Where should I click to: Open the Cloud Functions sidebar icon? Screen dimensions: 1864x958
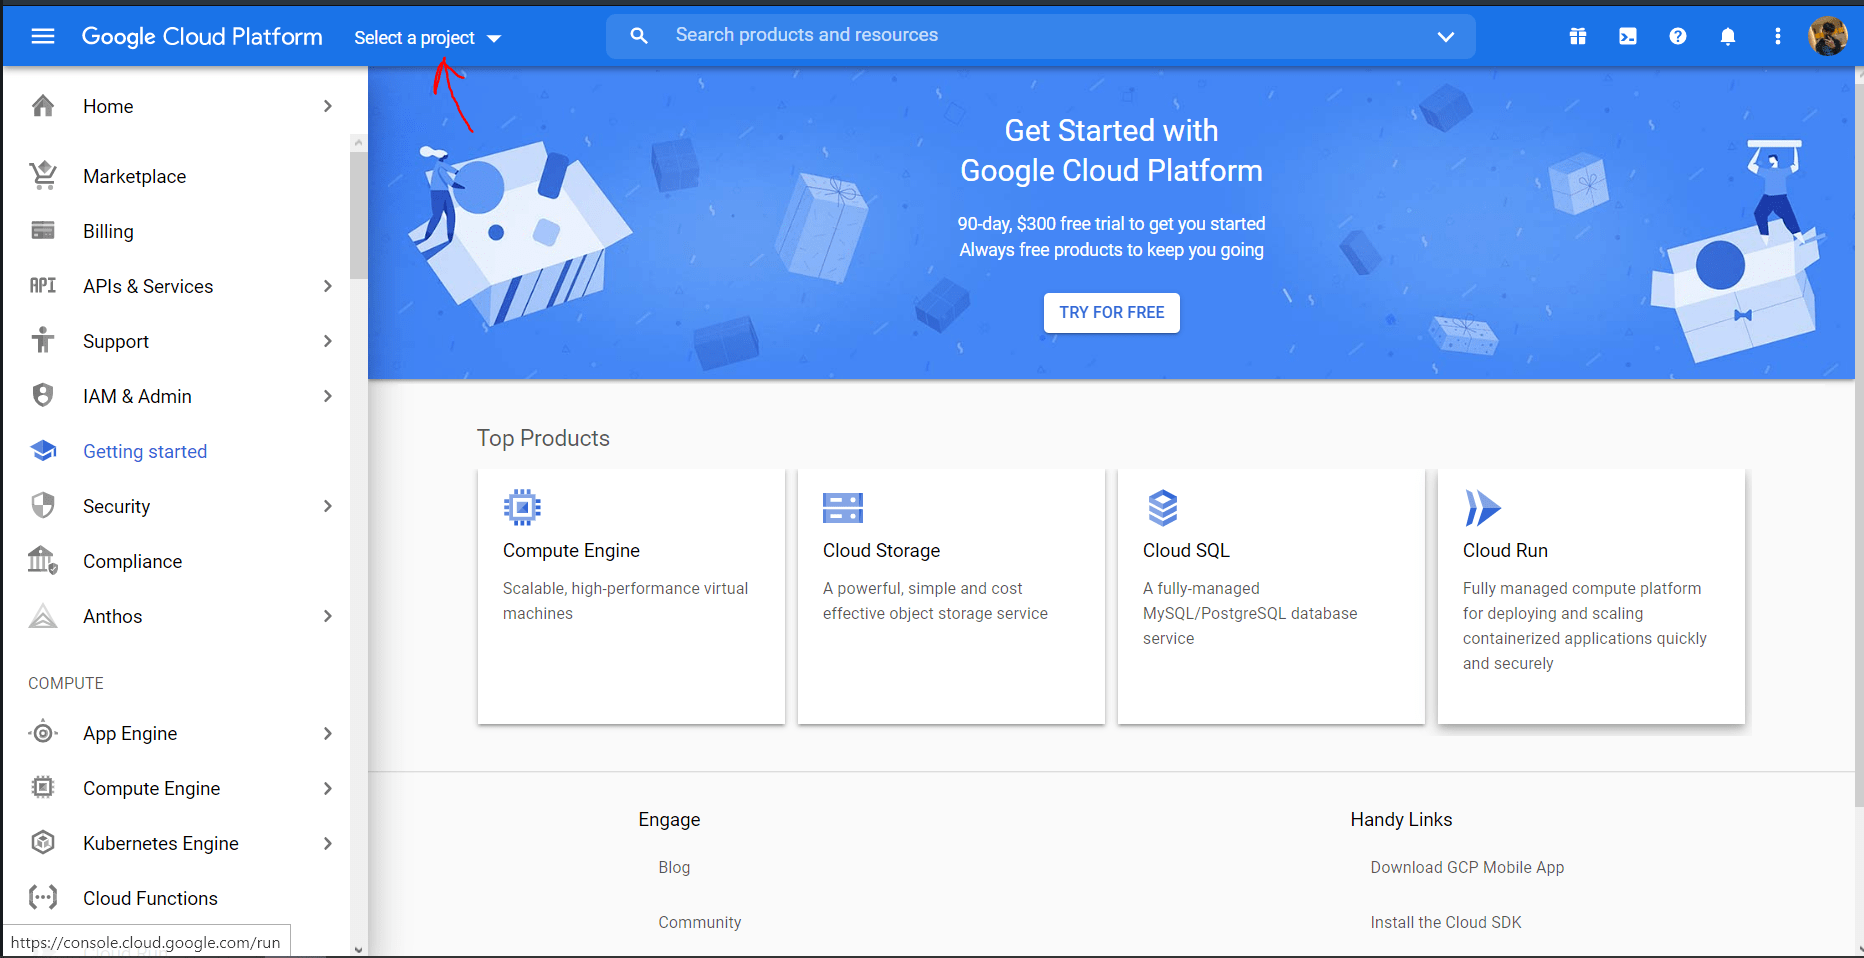coord(43,897)
